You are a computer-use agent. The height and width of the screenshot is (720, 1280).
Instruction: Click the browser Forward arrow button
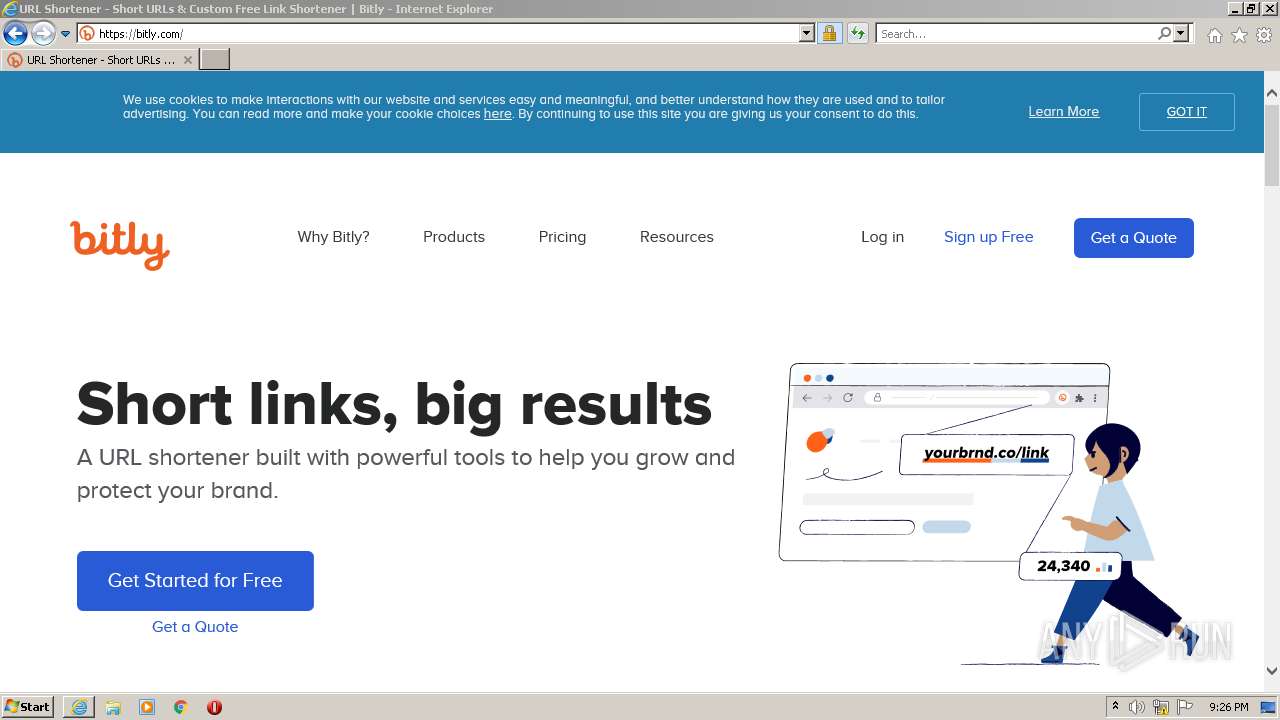(42, 34)
